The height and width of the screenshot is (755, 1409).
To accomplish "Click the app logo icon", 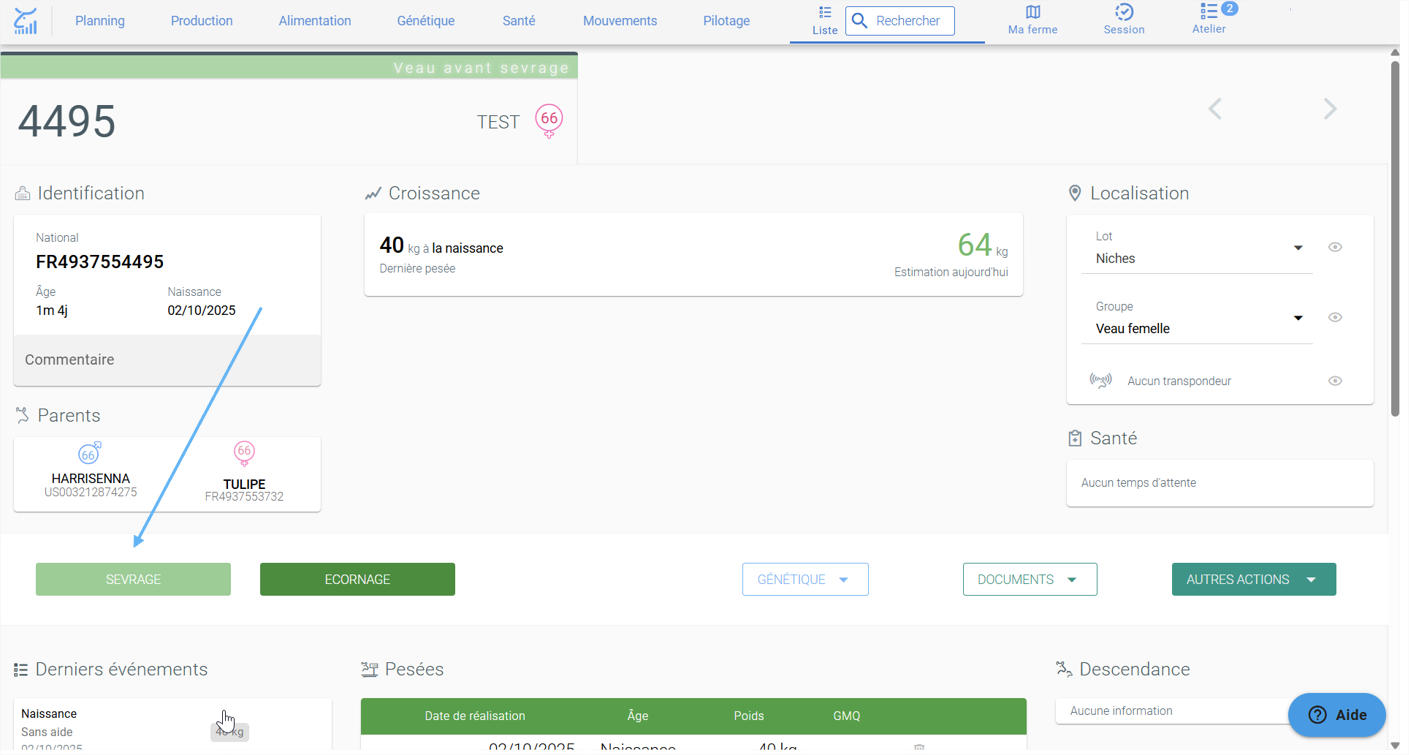I will click(x=26, y=21).
